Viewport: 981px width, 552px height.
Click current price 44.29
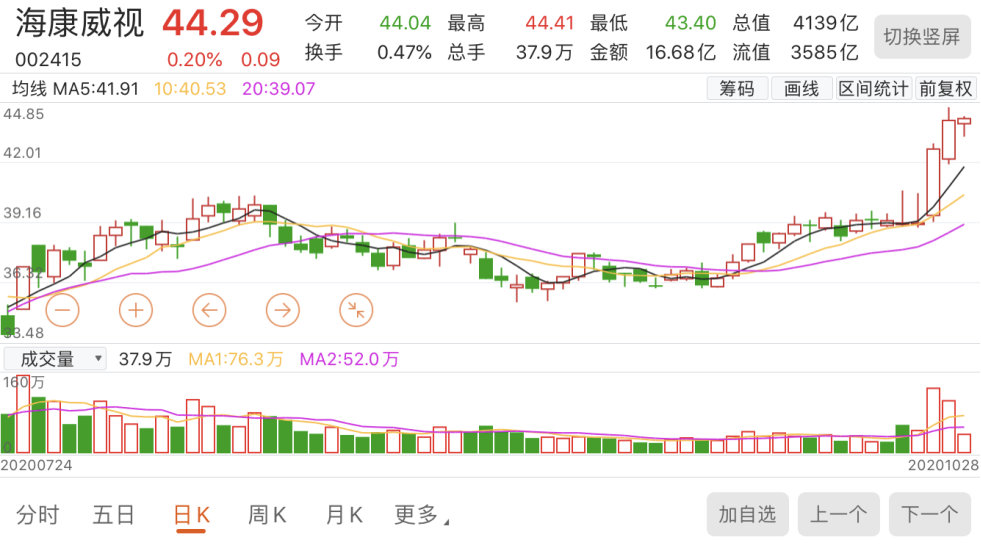point(213,23)
